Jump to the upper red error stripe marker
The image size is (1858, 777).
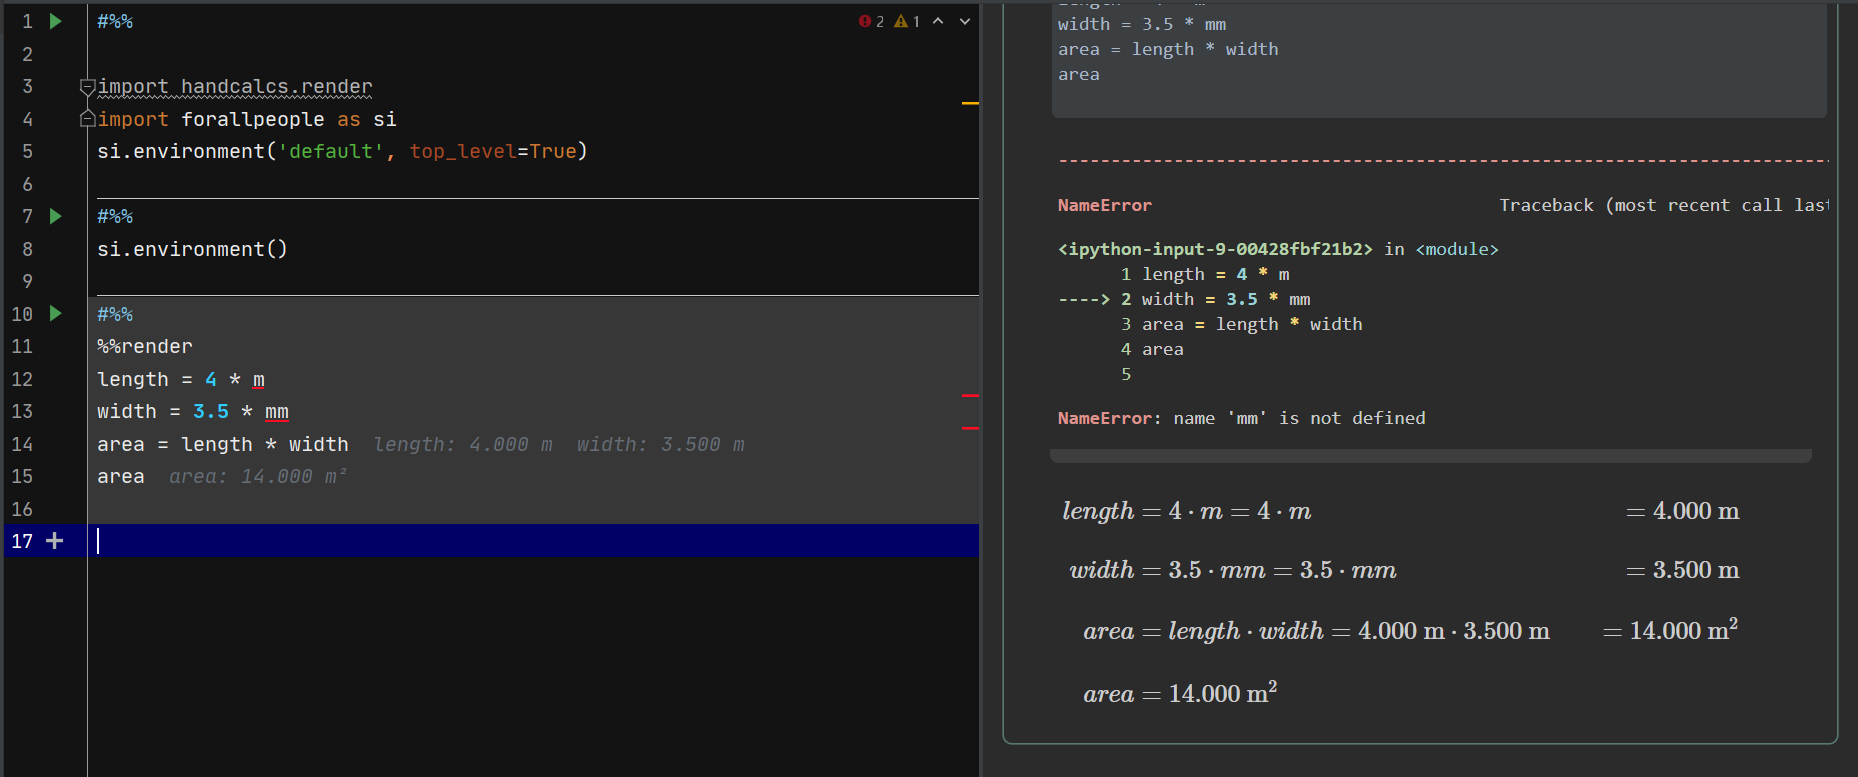click(x=970, y=396)
